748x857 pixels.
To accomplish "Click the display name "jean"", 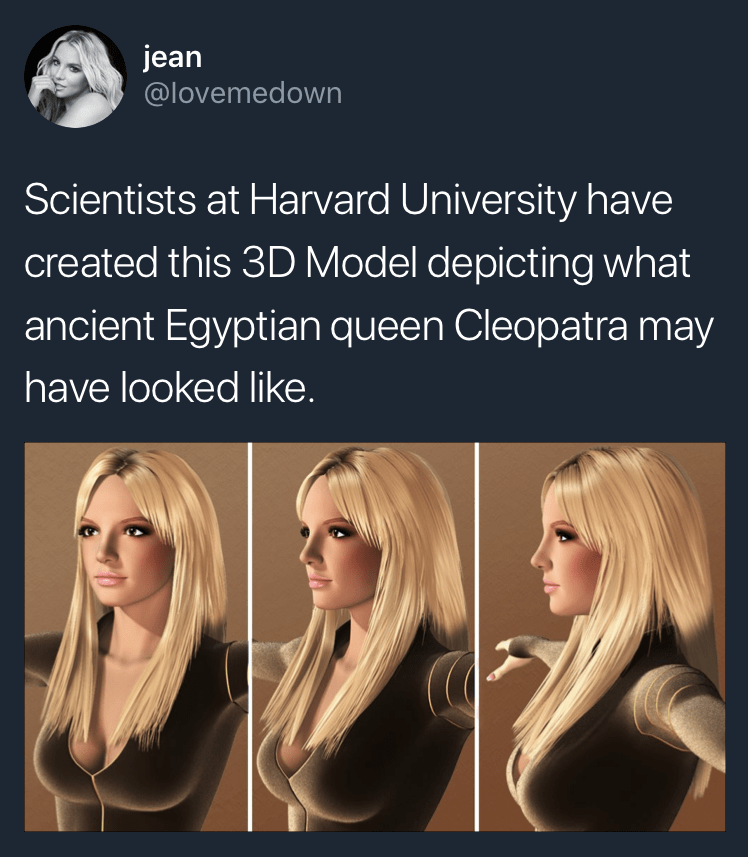I will coord(173,57).
